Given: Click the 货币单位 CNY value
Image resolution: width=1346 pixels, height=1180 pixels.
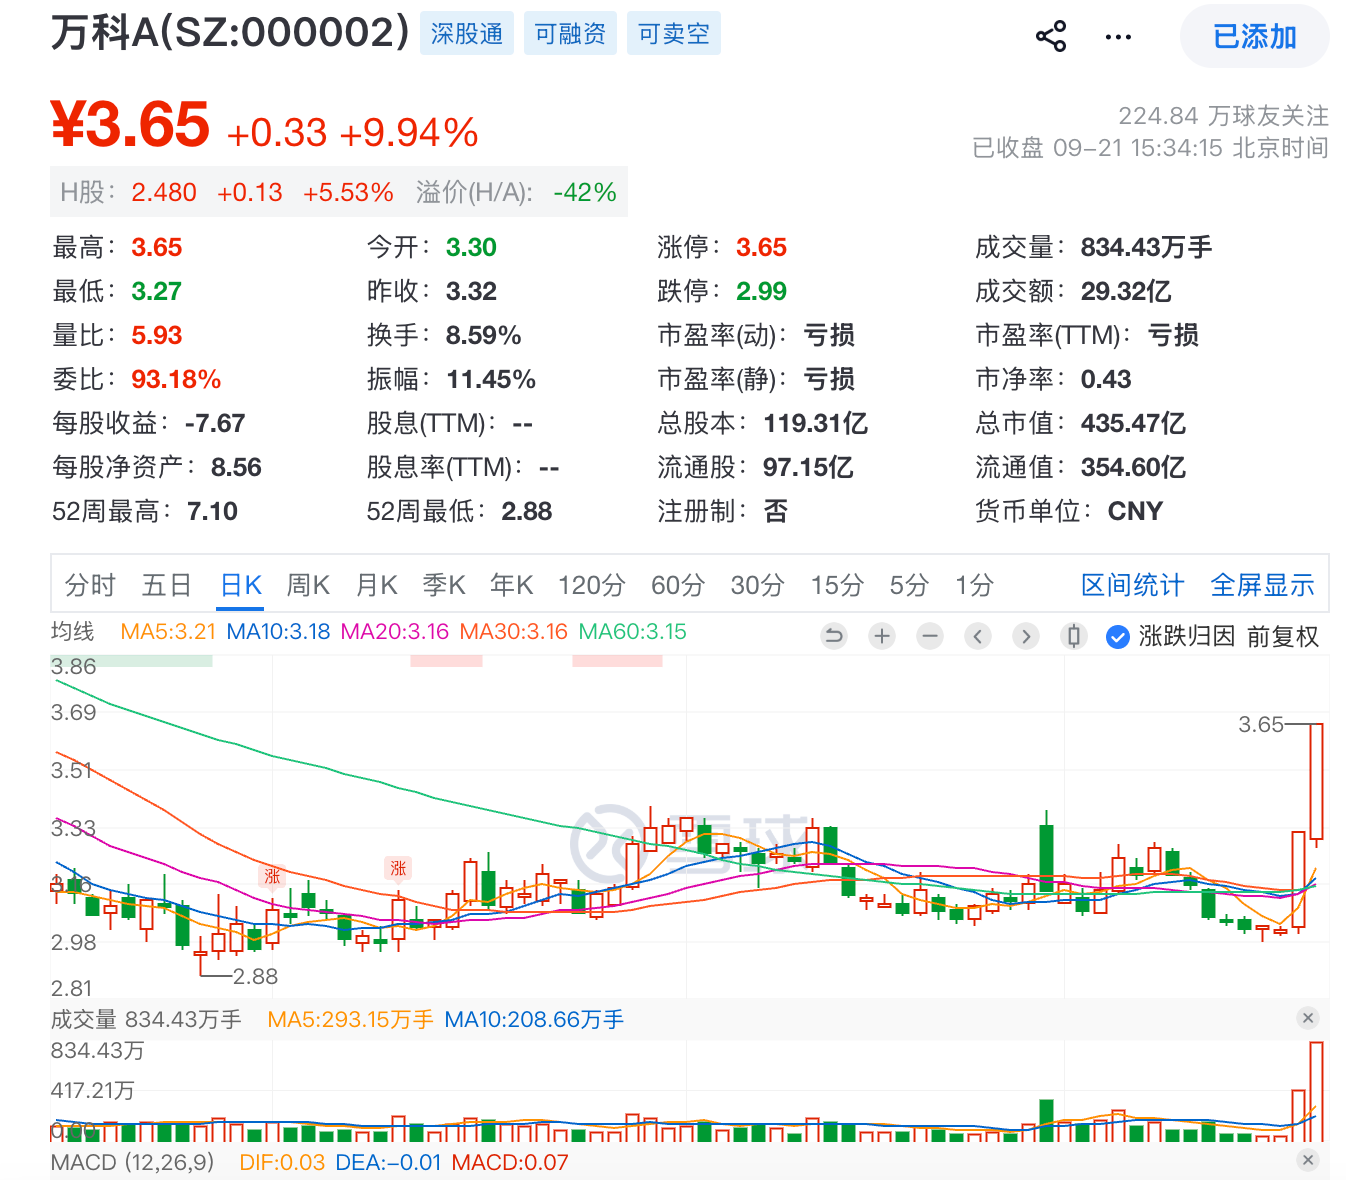Looking at the screenshot, I should (1135, 511).
